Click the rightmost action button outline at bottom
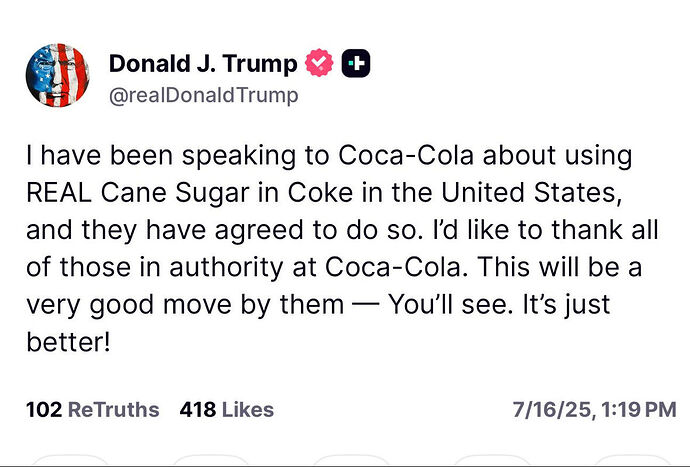 (x=631, y=460)
